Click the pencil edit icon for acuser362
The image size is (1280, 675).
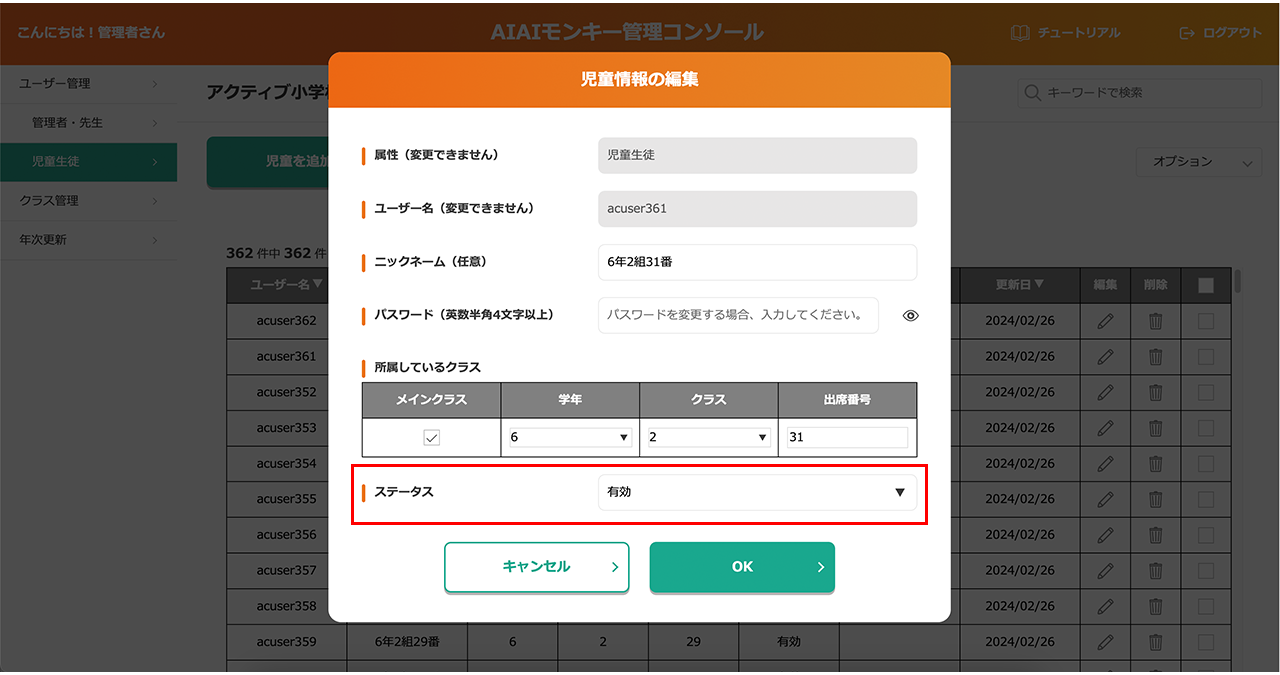coord(1105,321)
